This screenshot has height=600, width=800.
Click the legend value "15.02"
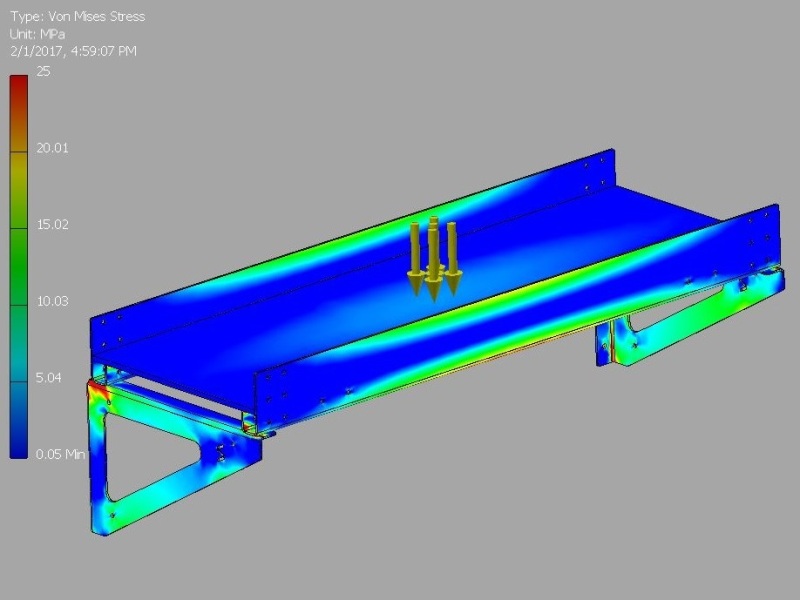click(x=52, y=224)
